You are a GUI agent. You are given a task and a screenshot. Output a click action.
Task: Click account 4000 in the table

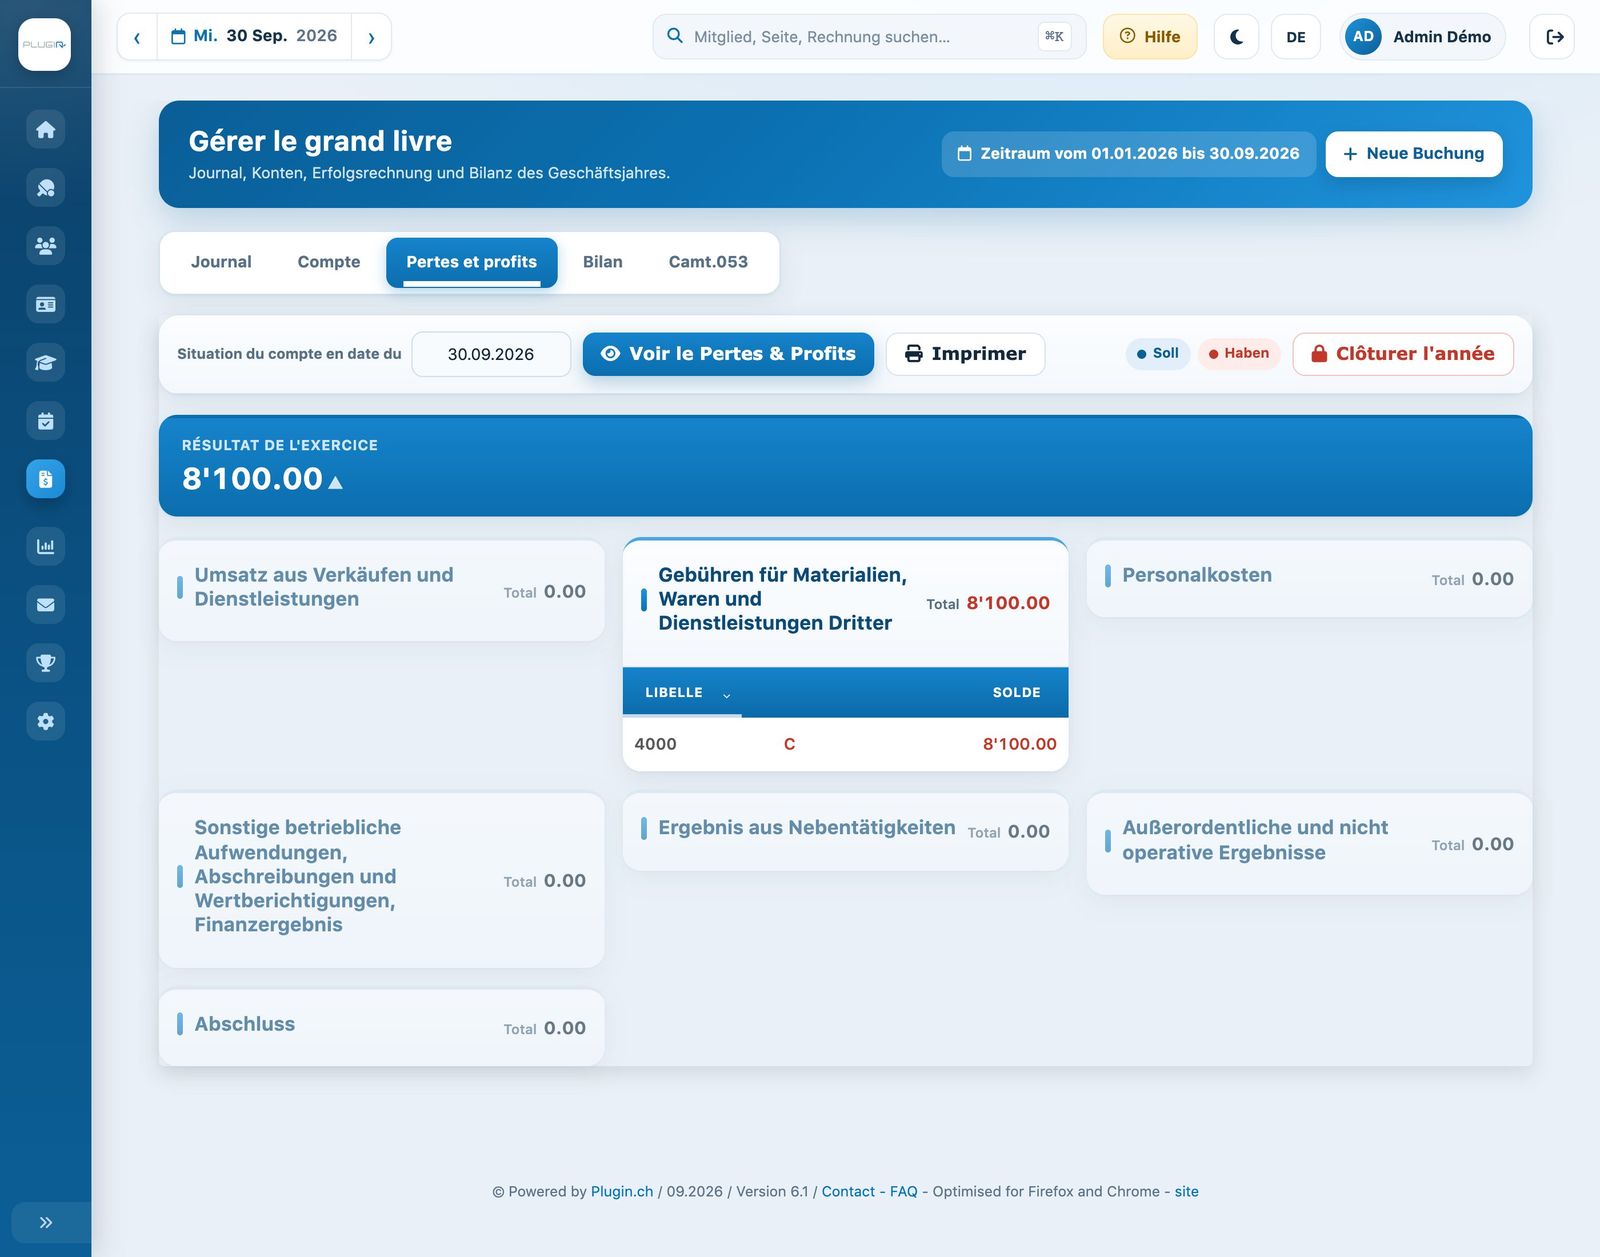pyautogui.click(x=655, y=744)
